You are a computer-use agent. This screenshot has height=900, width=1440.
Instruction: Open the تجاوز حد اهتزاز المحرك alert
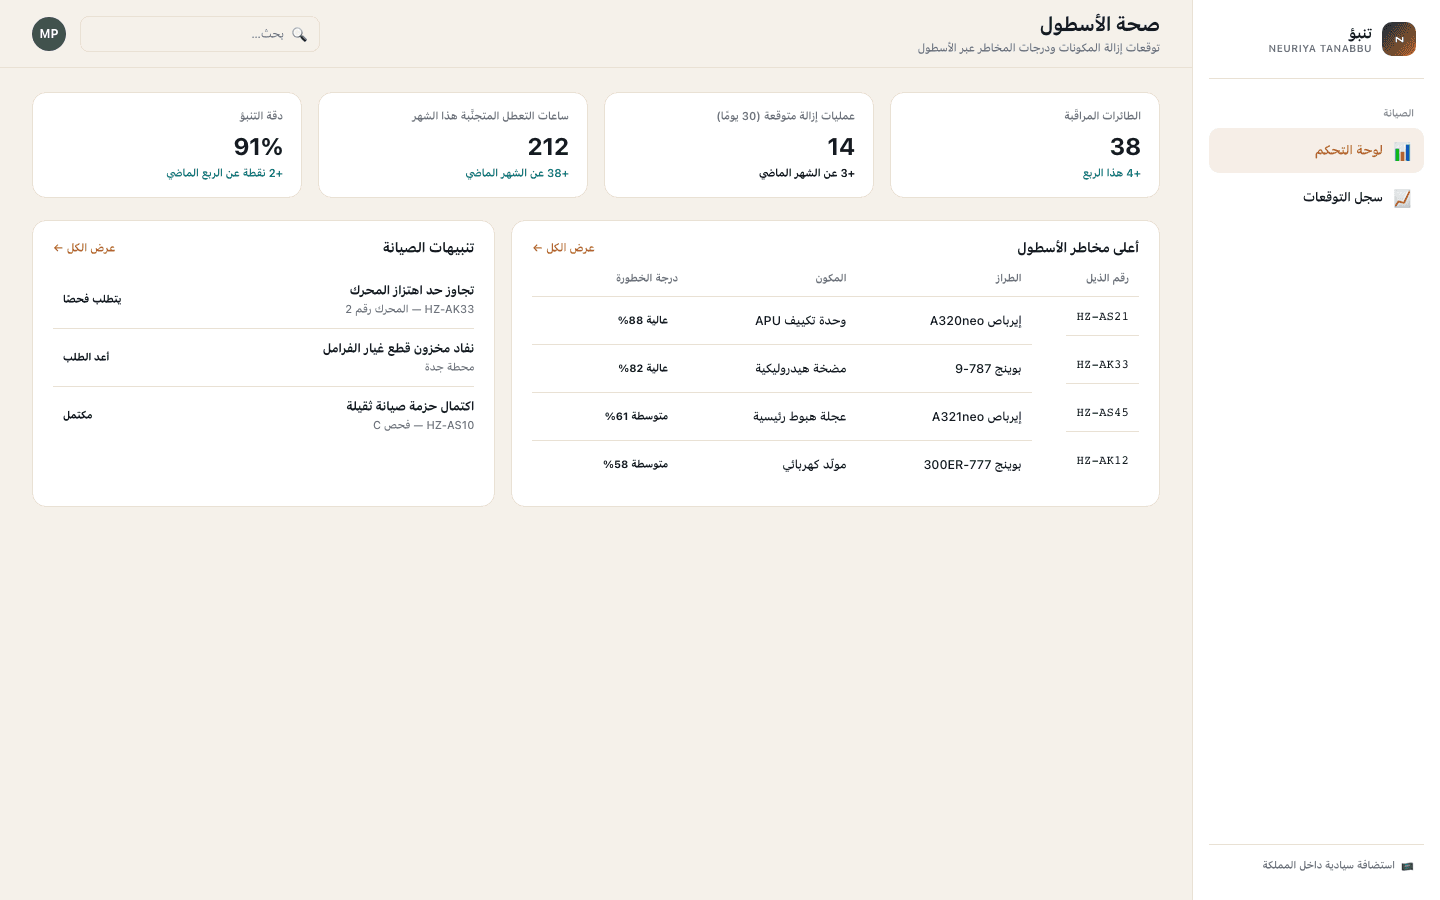point(264,299)
